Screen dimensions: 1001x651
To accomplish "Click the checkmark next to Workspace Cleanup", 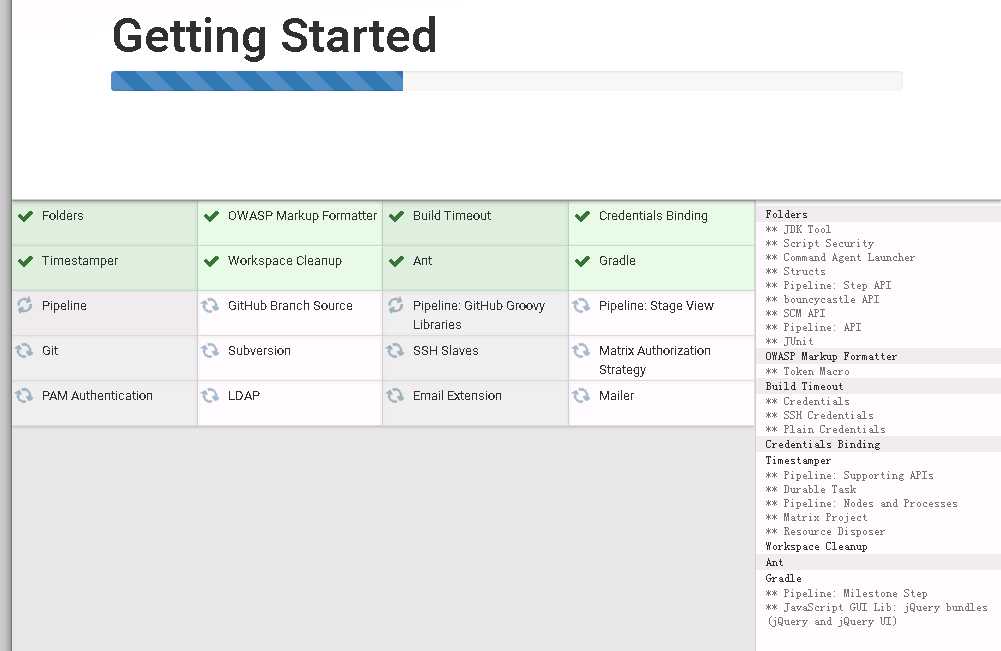I will coord(211,261).
